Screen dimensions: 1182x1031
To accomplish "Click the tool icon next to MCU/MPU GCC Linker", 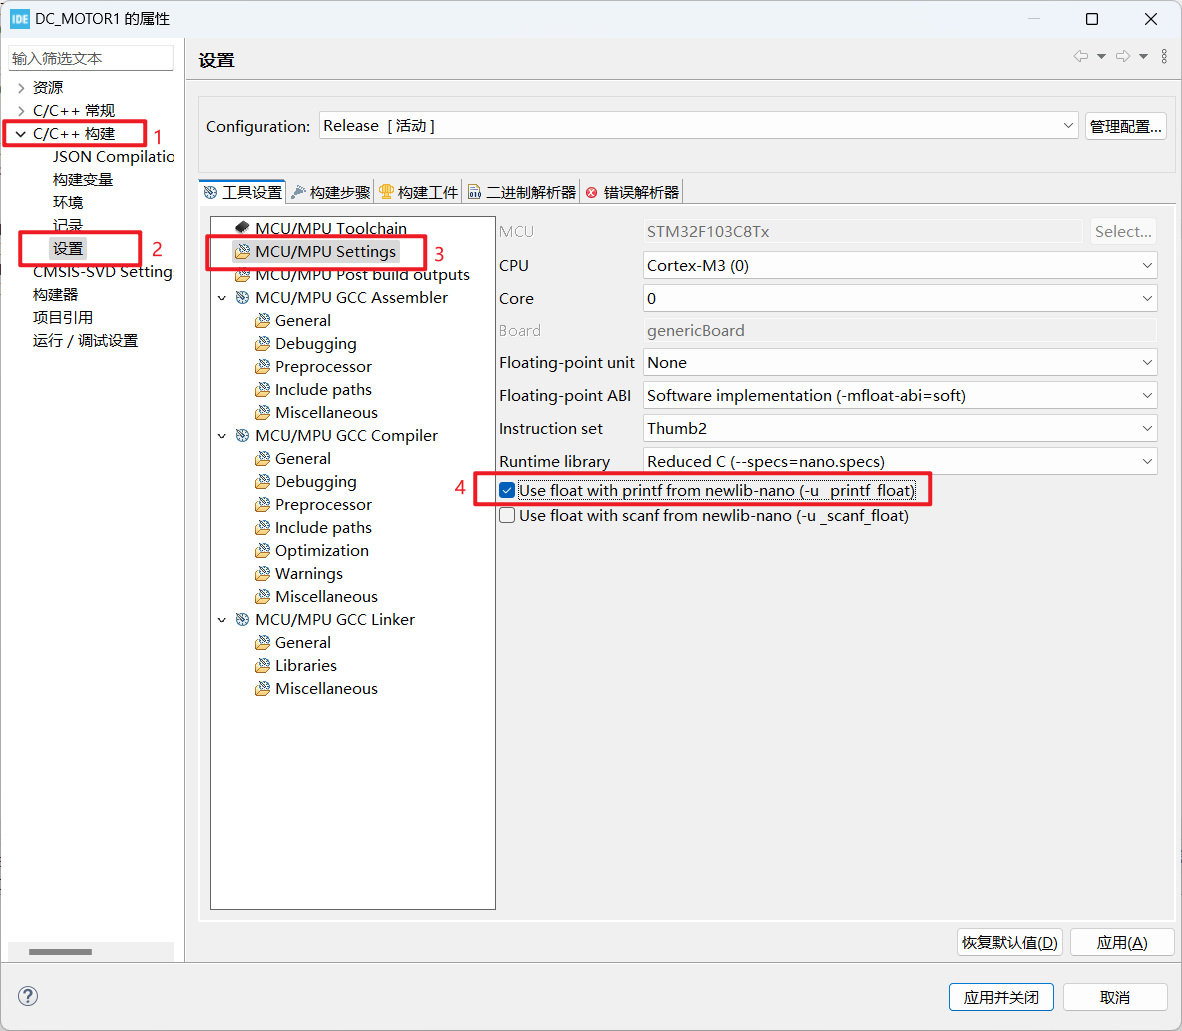I will tap(241, 619).
